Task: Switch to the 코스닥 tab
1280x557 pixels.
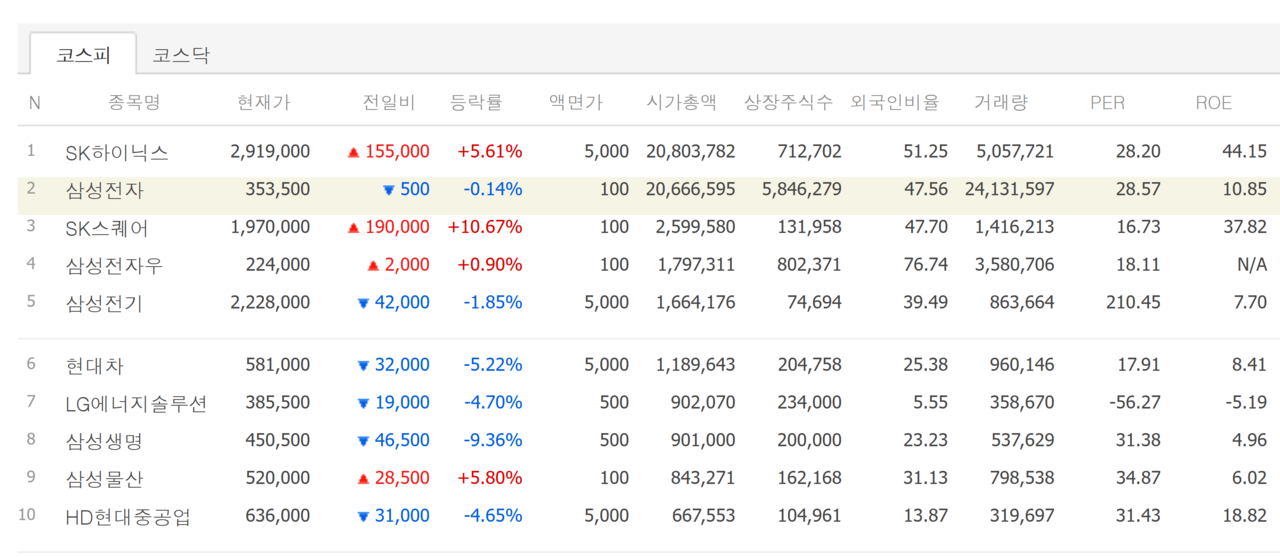Action: pyautogui.click(x=181, y=55)
